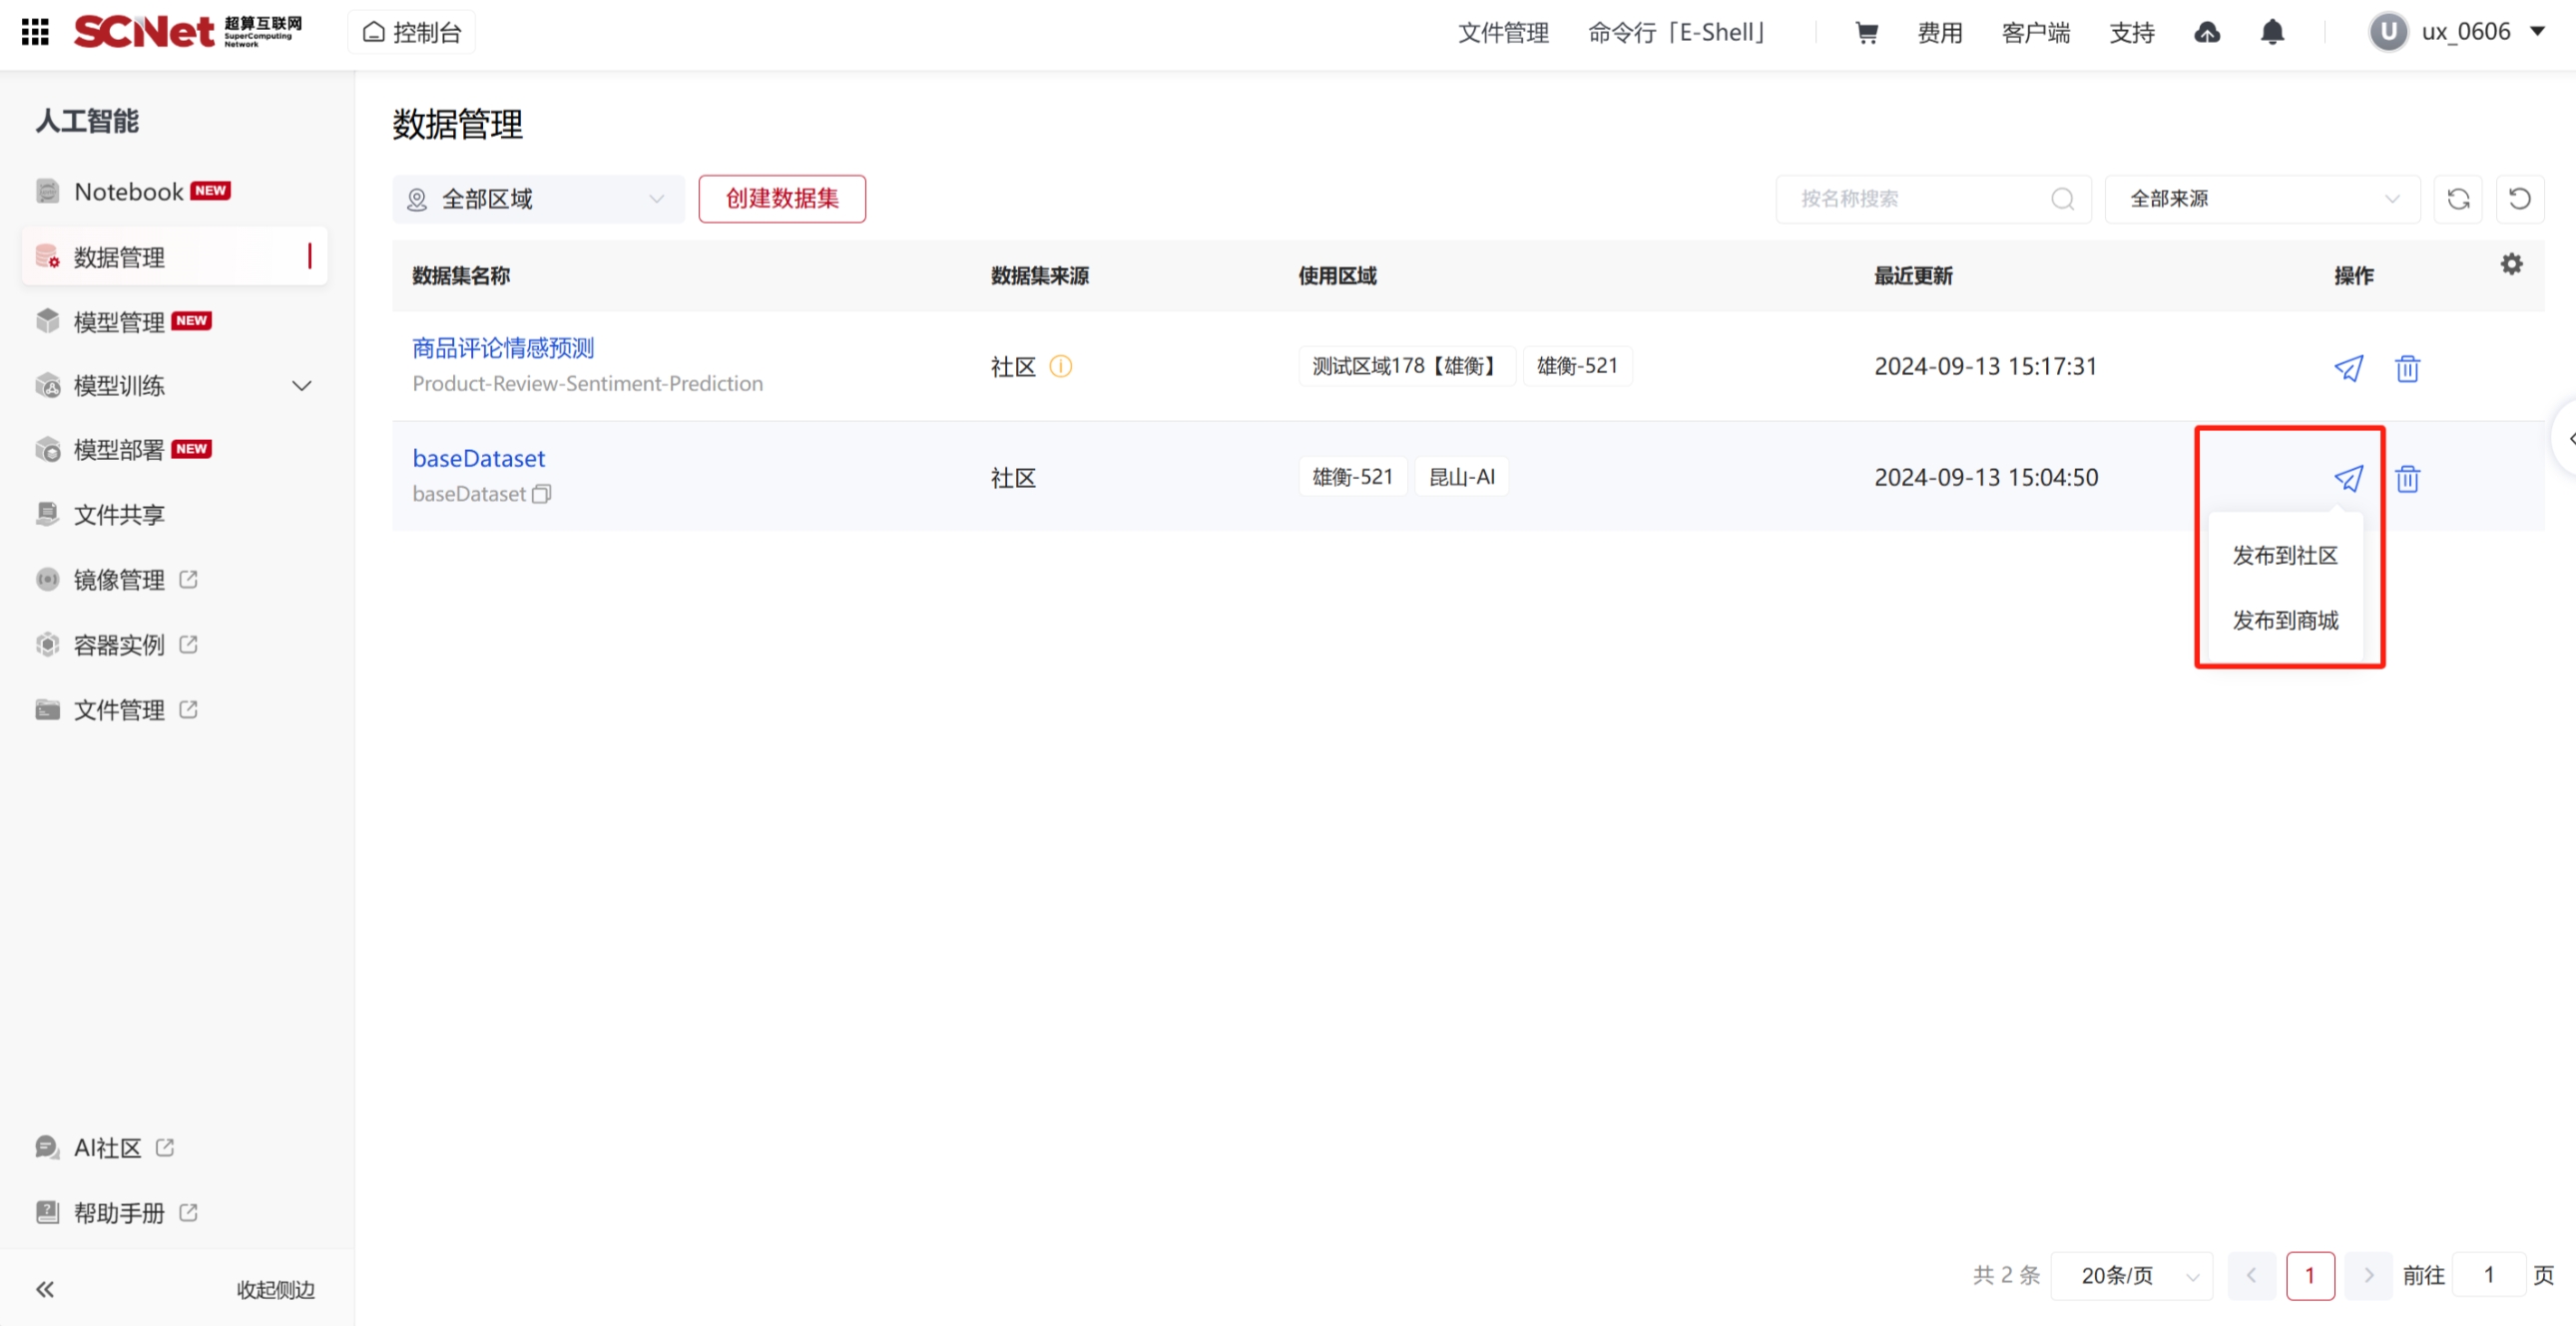Image resolution: width=2576 pixels, height=1326 pixels.
Task: Open the 全部区域 region dropdown
Action: tap(537, 199)
